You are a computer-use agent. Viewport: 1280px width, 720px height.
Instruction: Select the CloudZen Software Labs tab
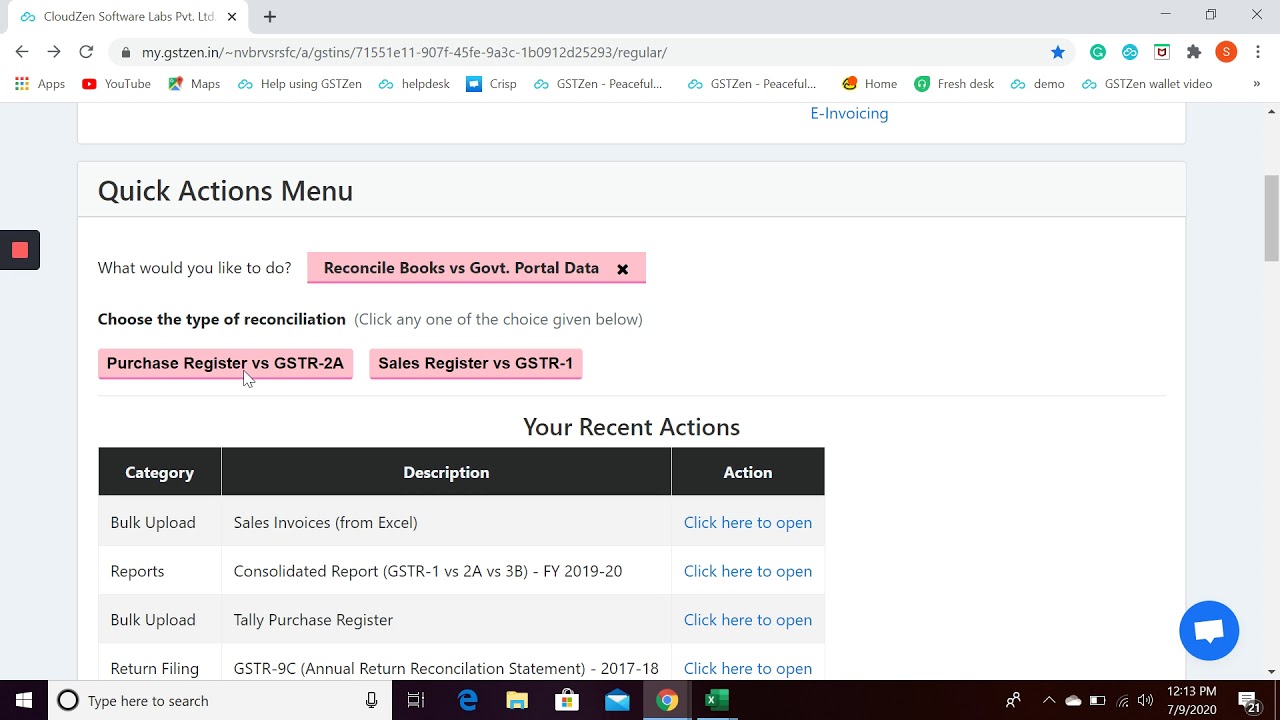[128, 17]
